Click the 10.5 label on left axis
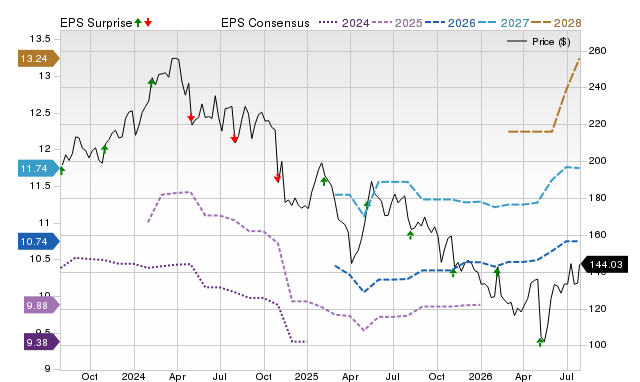Image resolution: width=640 pixels, height=382 pixels. (x=40, y=259)
